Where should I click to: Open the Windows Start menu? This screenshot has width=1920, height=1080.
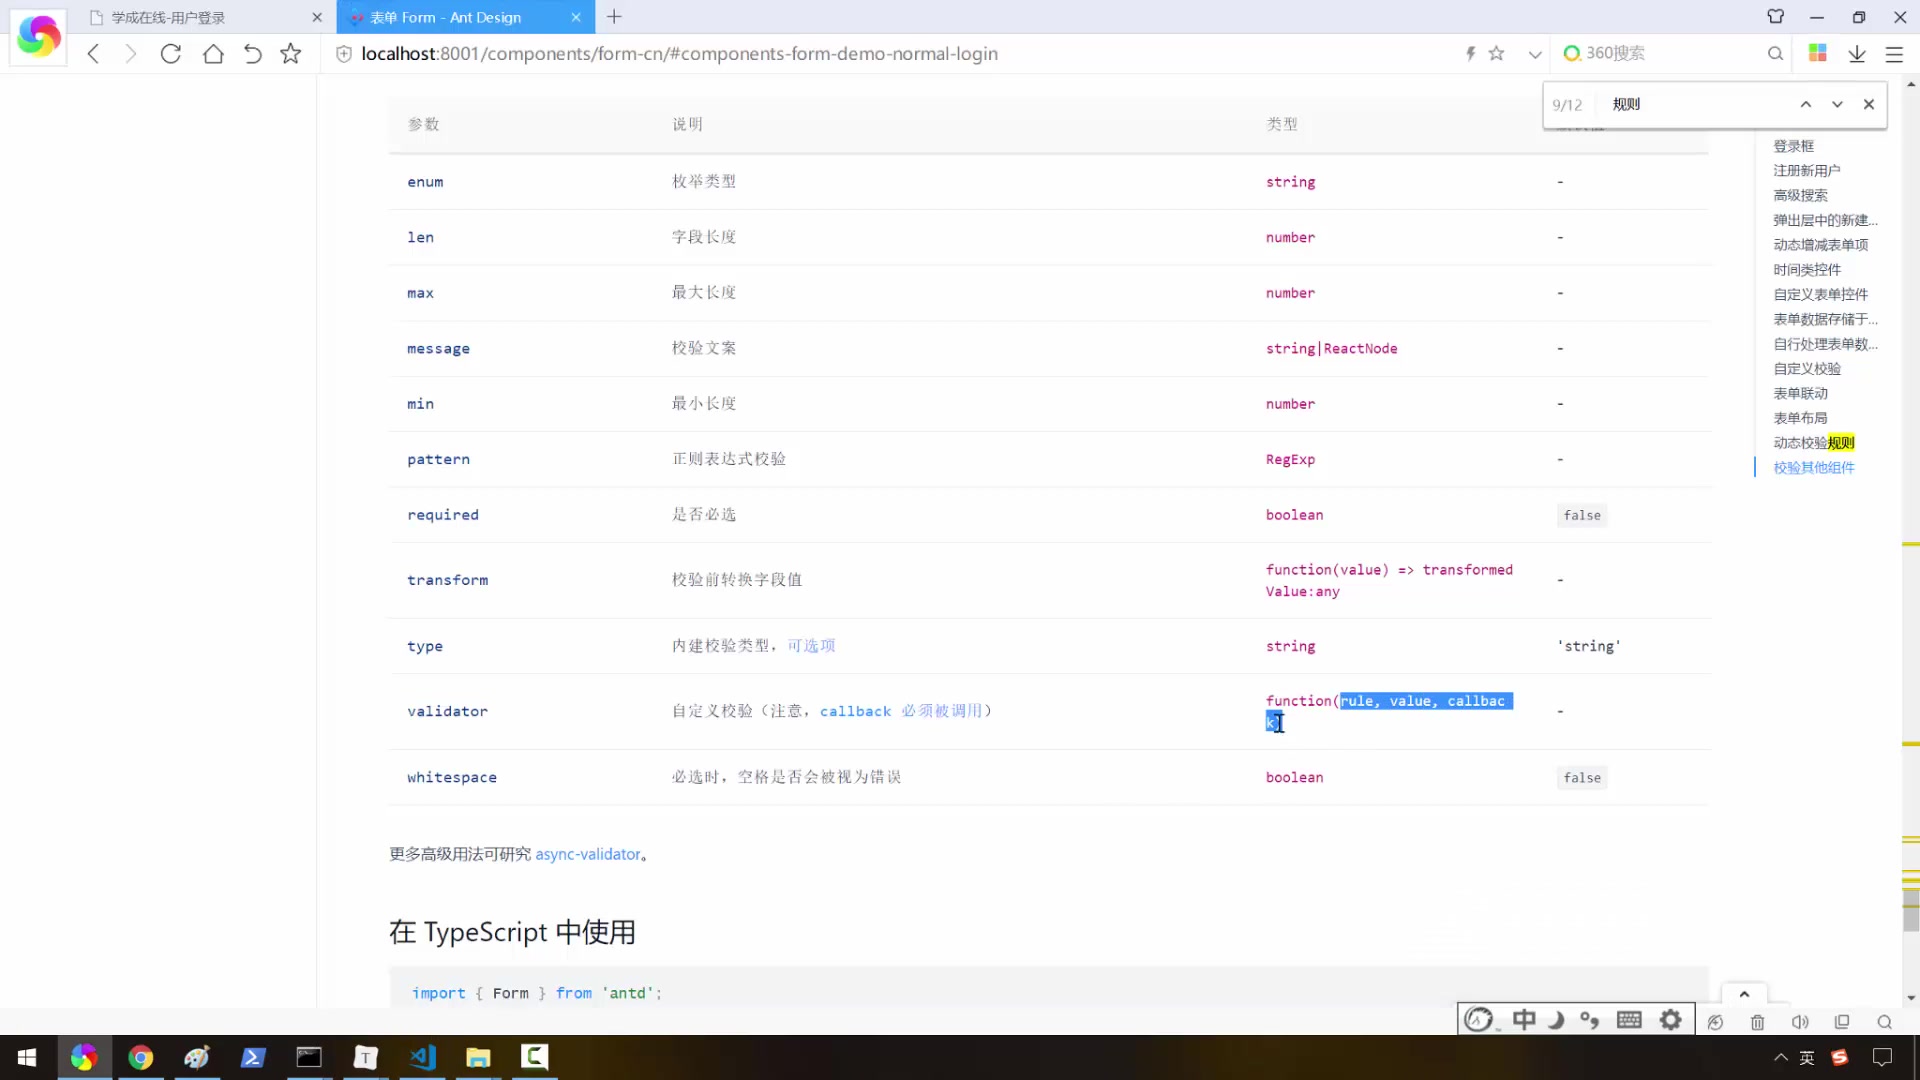[27, 1057]
